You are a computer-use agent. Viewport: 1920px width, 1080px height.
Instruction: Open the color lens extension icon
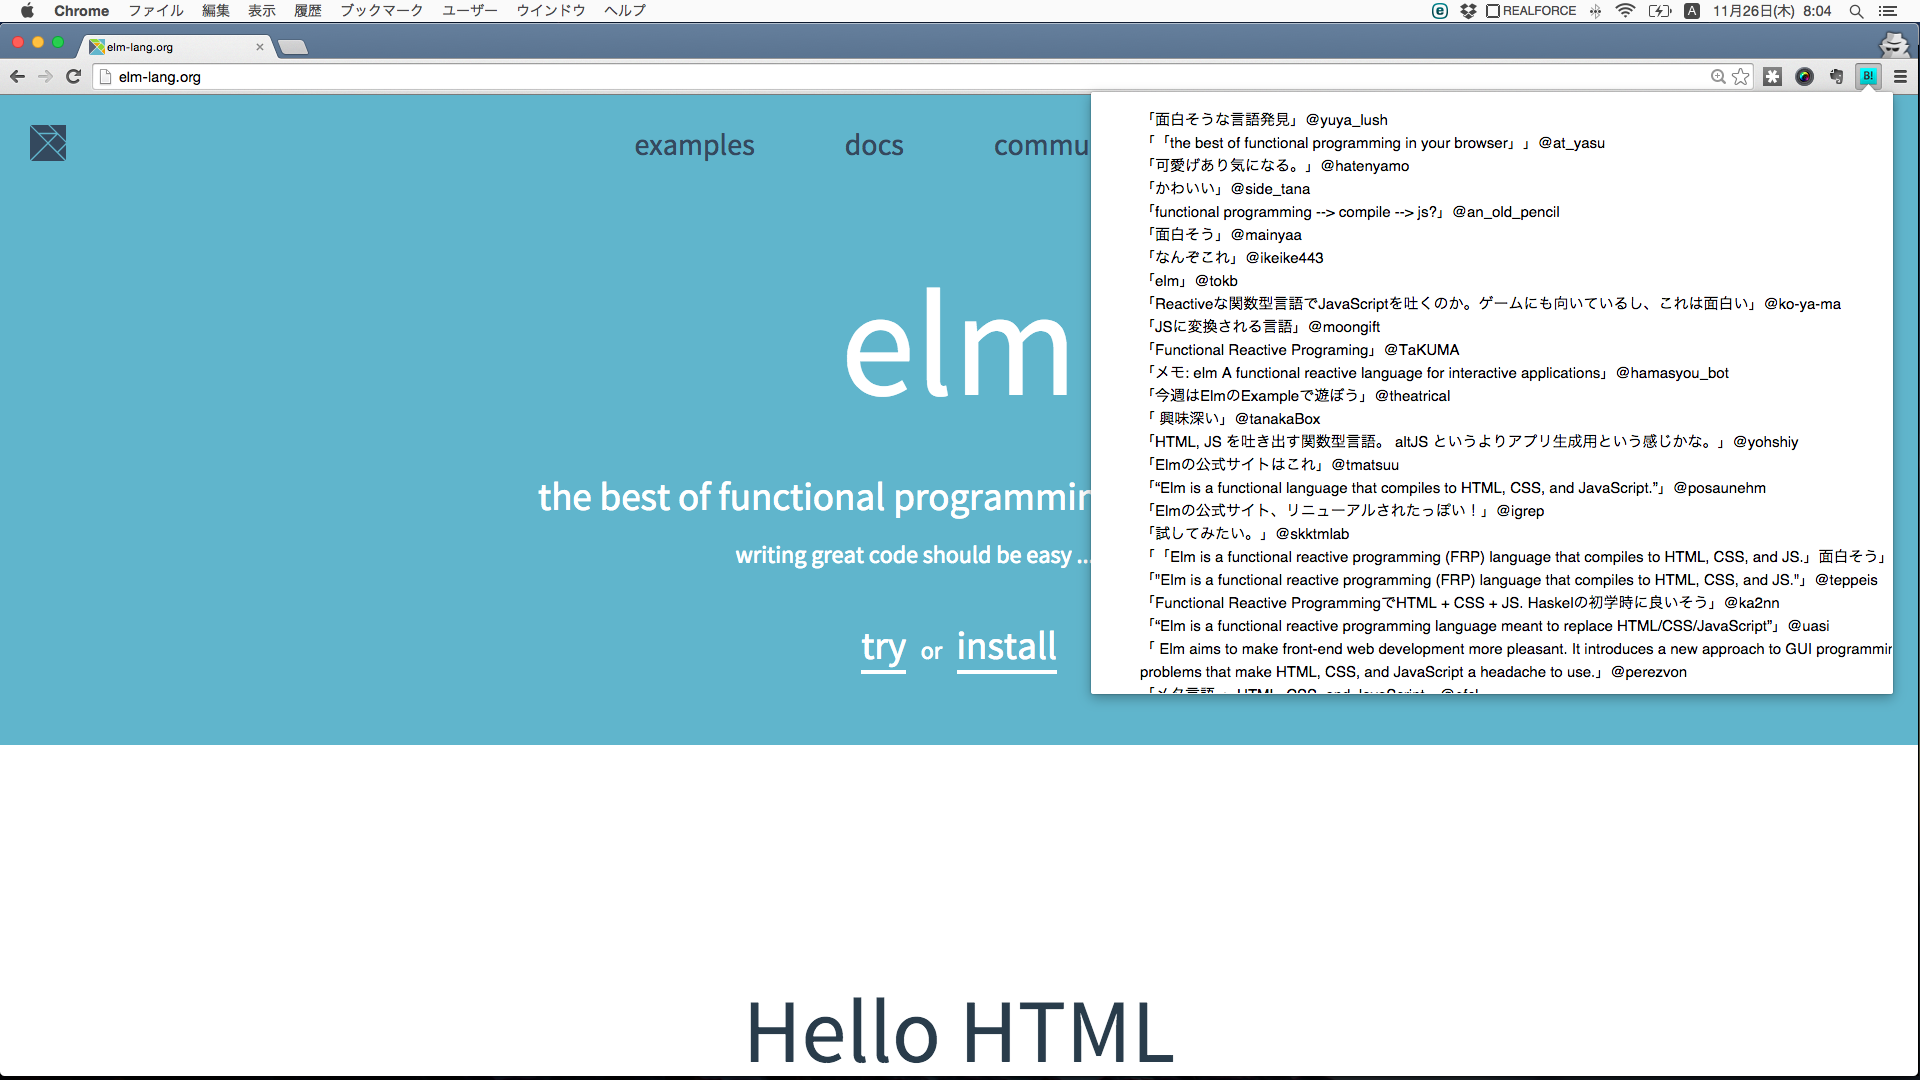pyautogui.click(x=1804, y=76)
